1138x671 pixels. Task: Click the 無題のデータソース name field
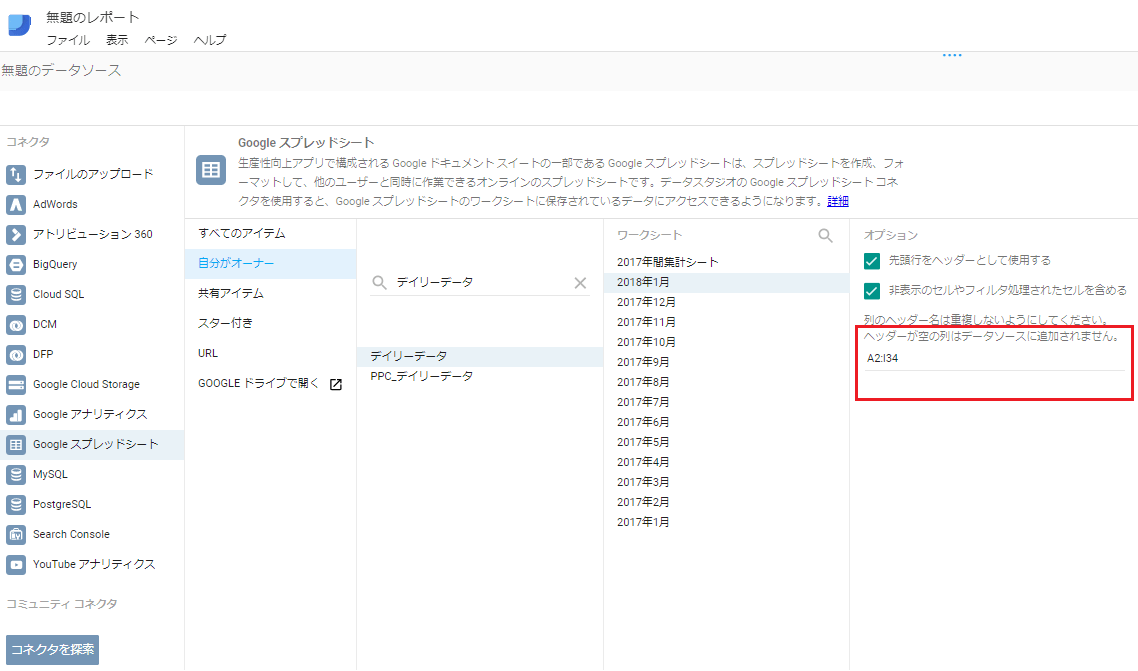click(x=62, y=70)
